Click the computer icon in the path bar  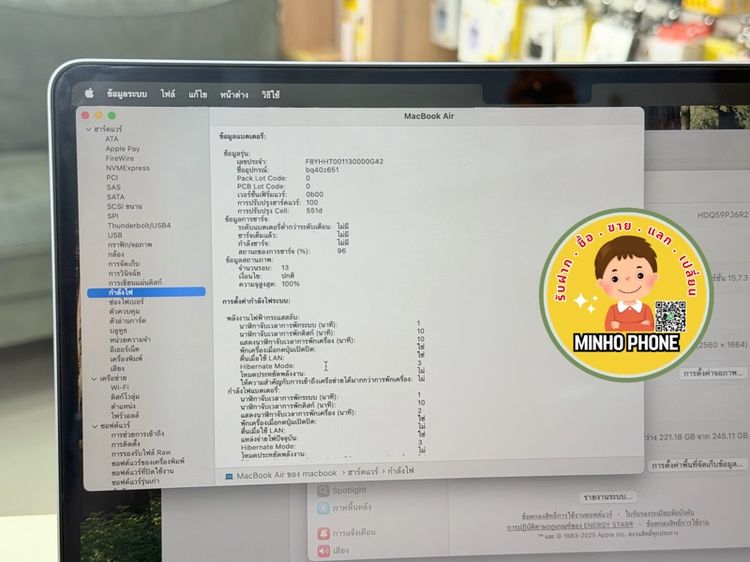[229, 476]
